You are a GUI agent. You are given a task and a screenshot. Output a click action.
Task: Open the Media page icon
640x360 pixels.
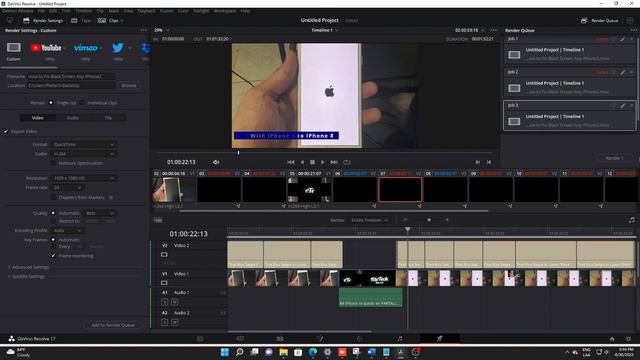[200, 339]
